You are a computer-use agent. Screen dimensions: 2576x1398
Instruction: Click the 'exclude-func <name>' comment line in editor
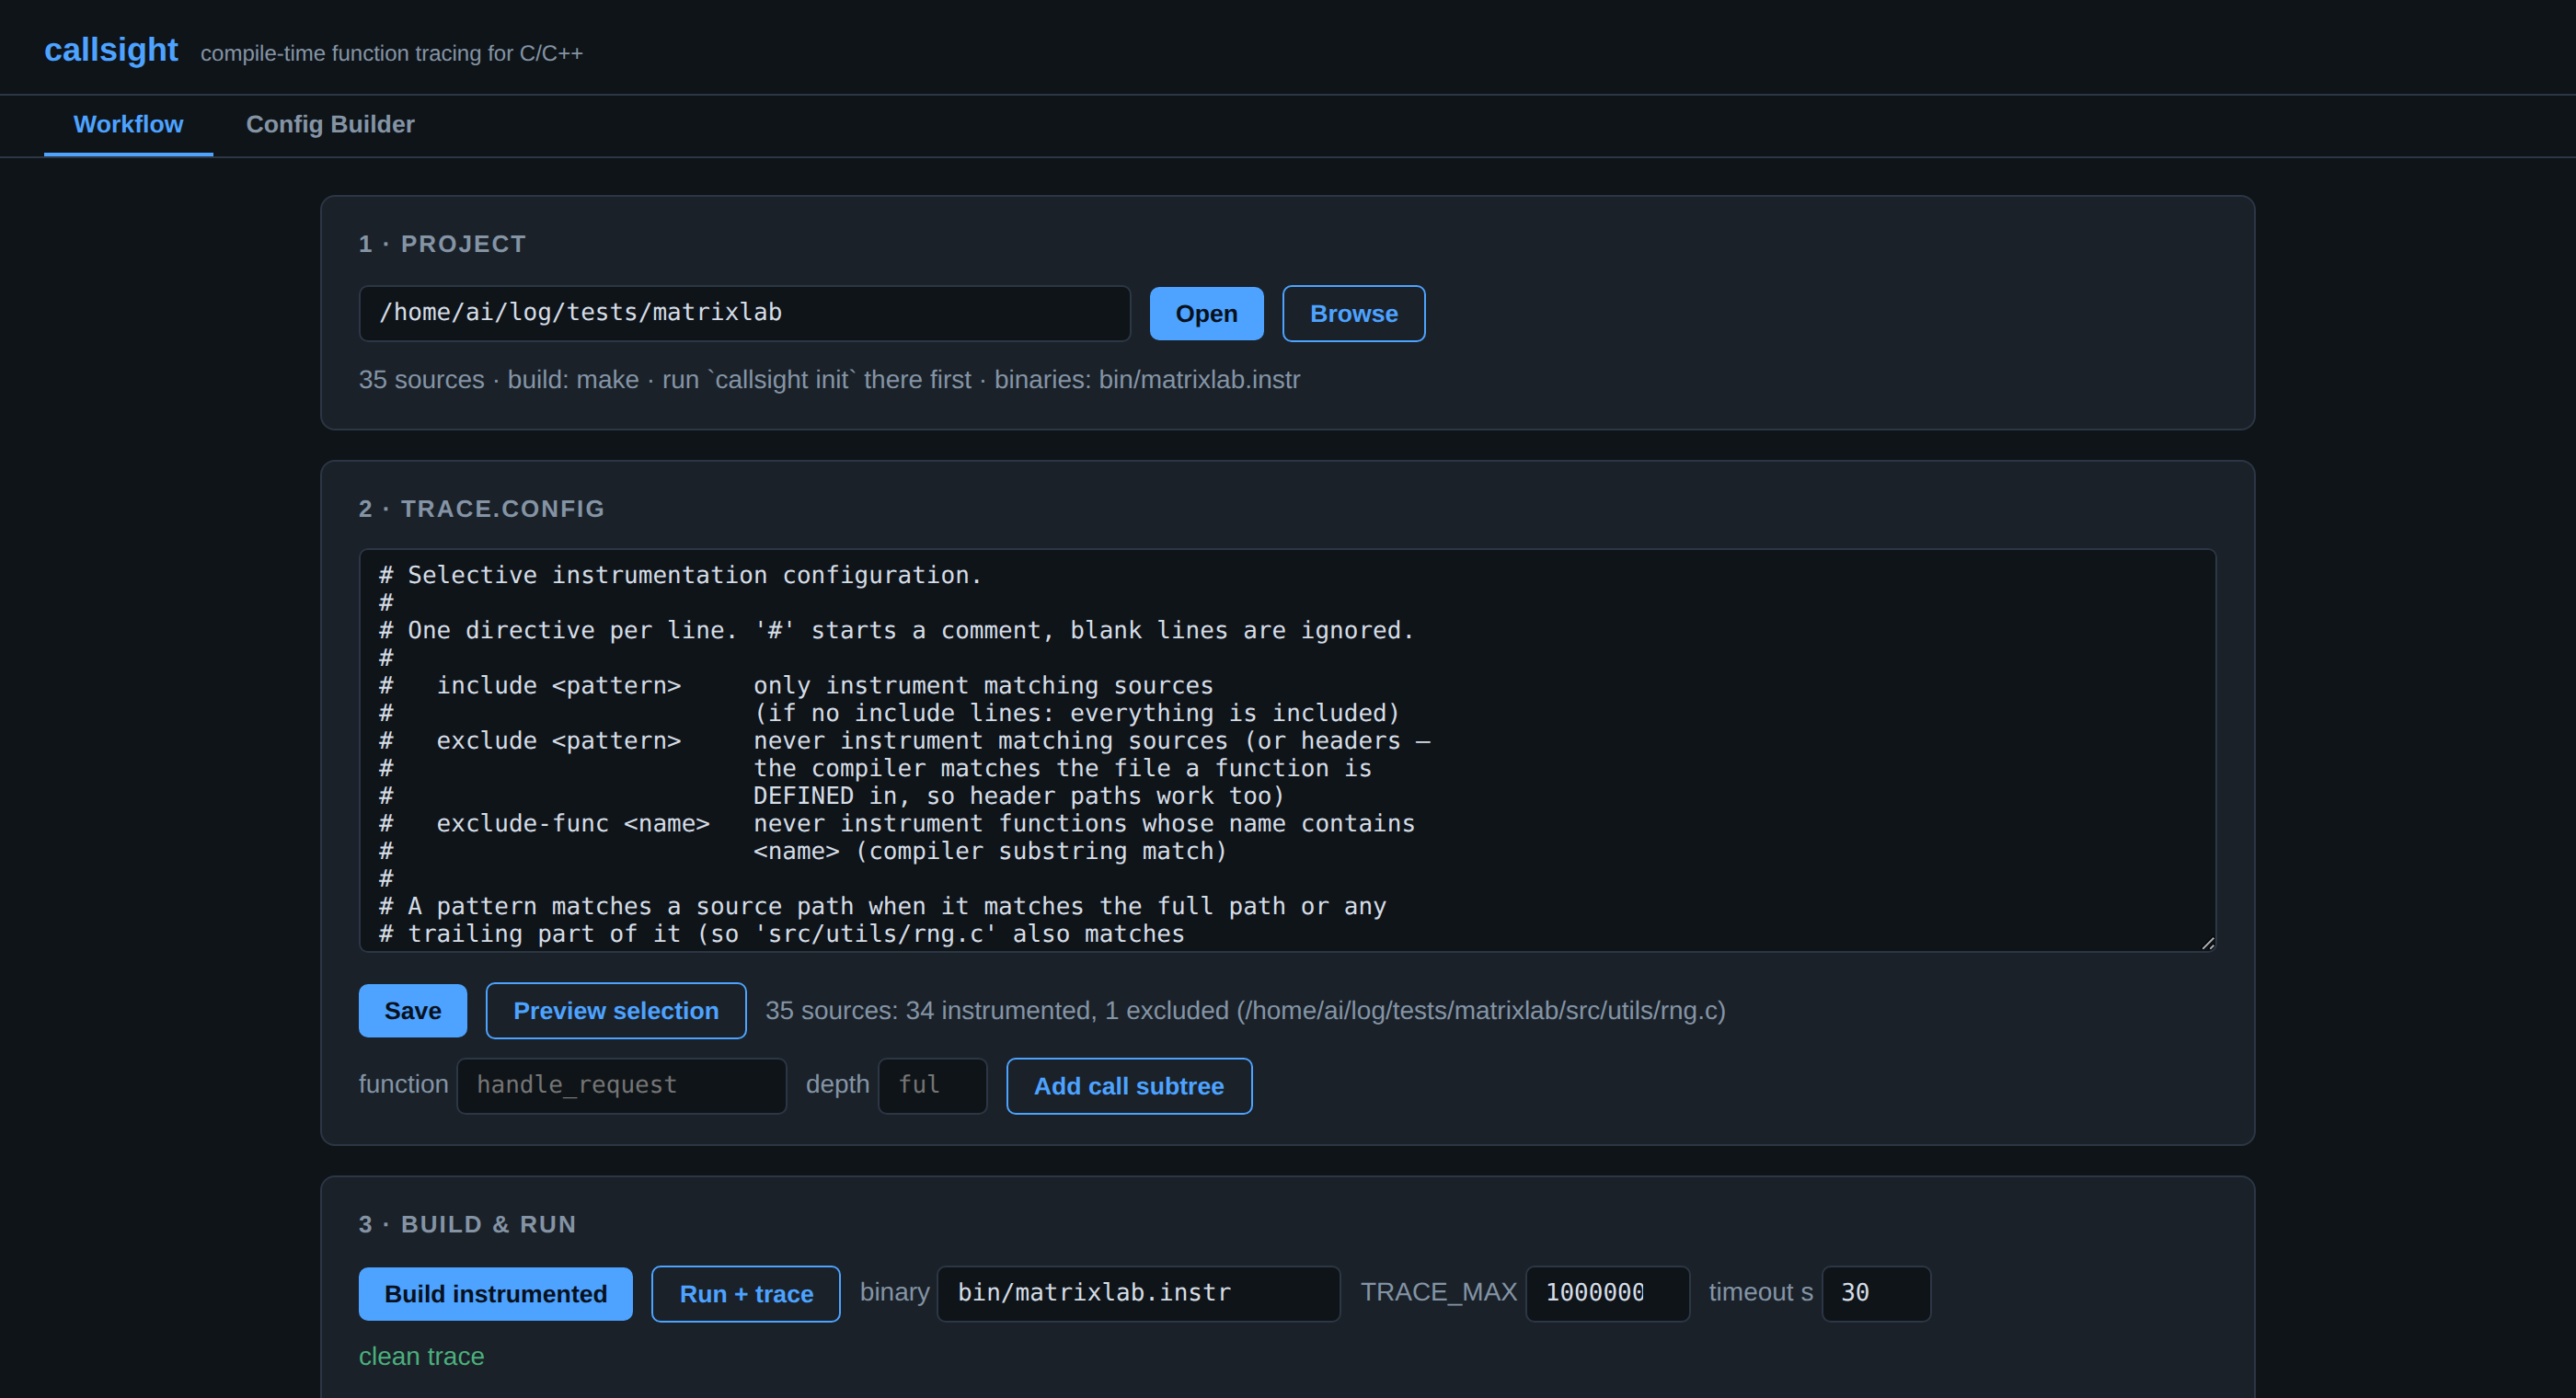[897, 823]
